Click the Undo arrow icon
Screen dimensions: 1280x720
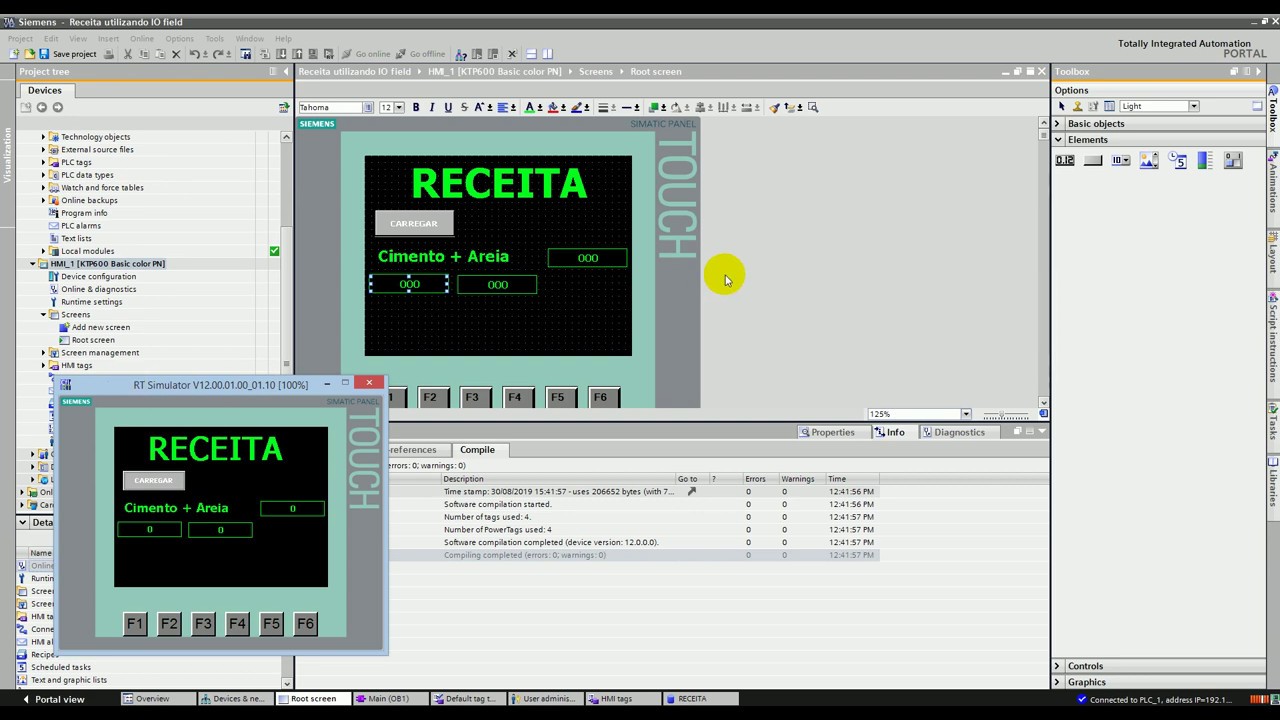point(194,54)
